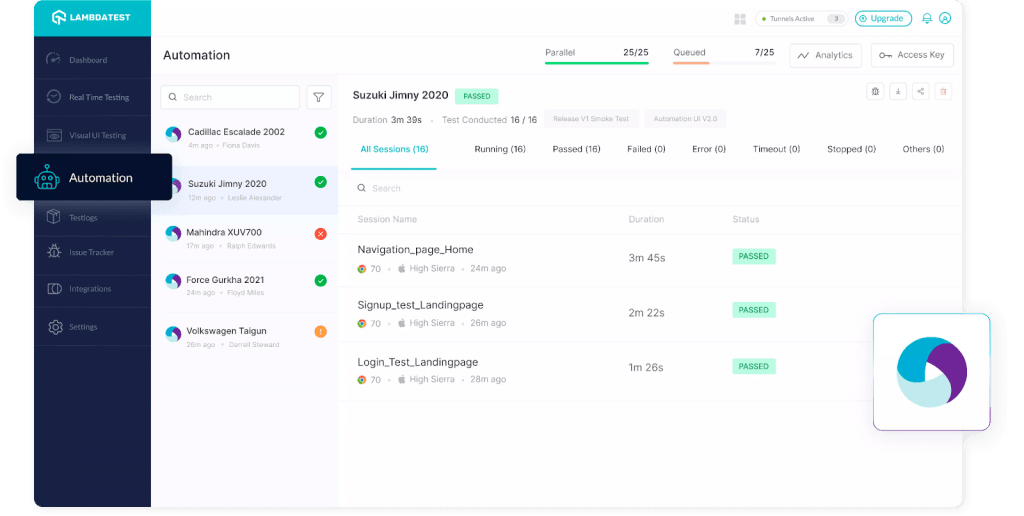This screenshot has height=516, width=1024.
Task: Click the share build icon
Action: tap(921, 91)
